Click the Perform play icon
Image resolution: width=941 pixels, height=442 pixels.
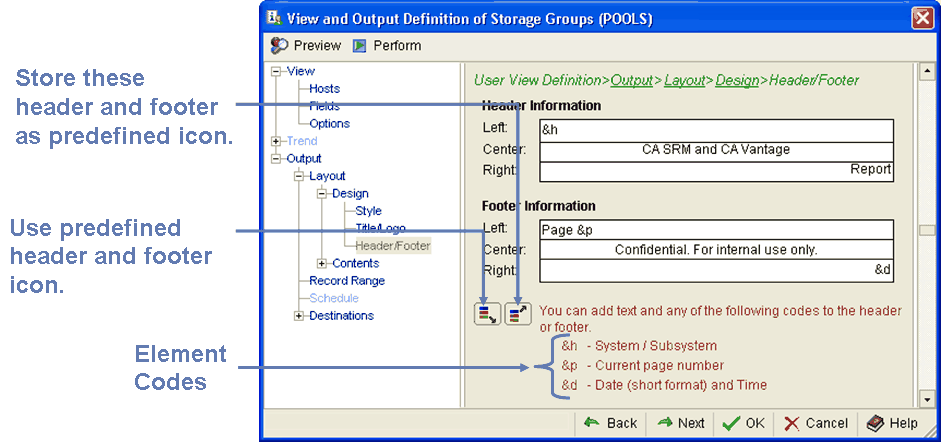[359, 46]
